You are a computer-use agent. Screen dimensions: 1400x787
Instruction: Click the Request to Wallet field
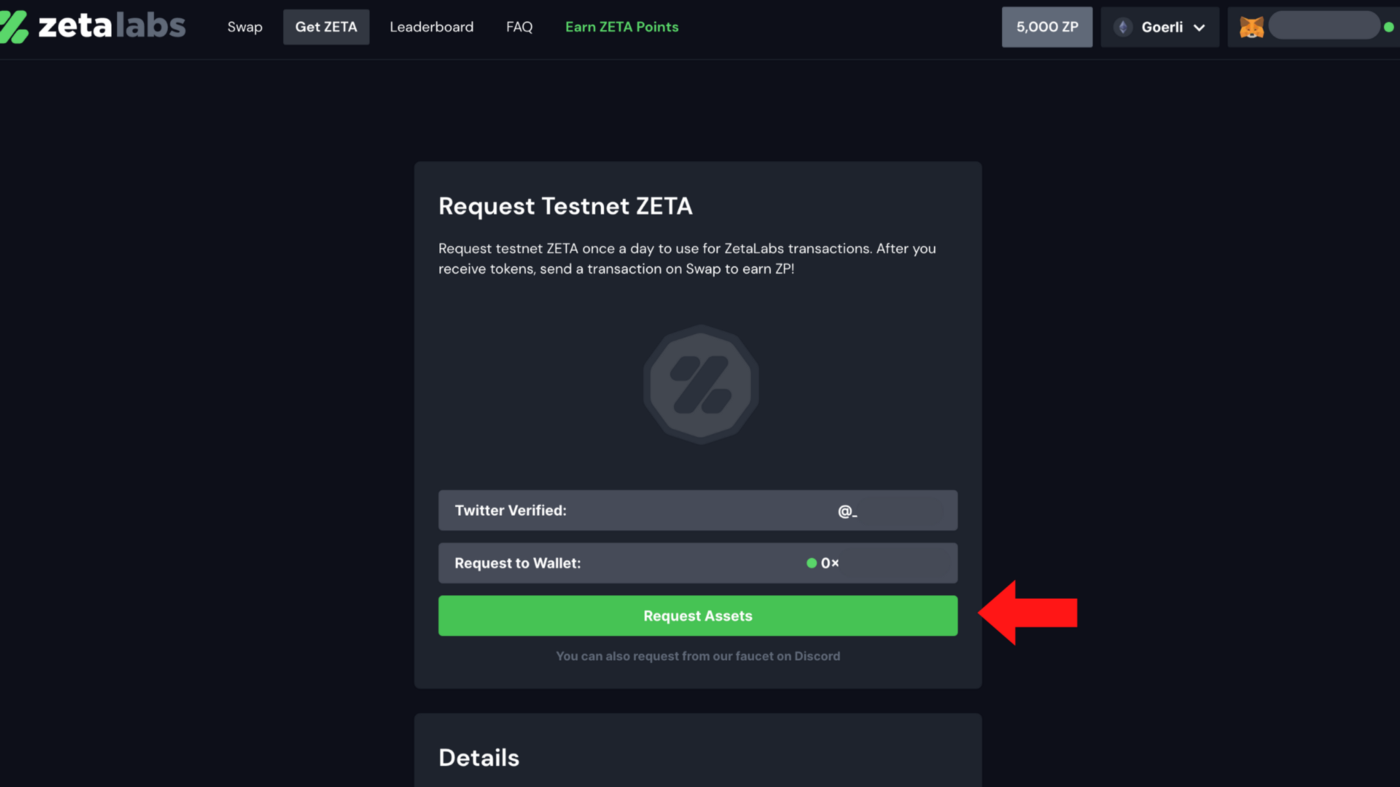click(x=698, y=563)
